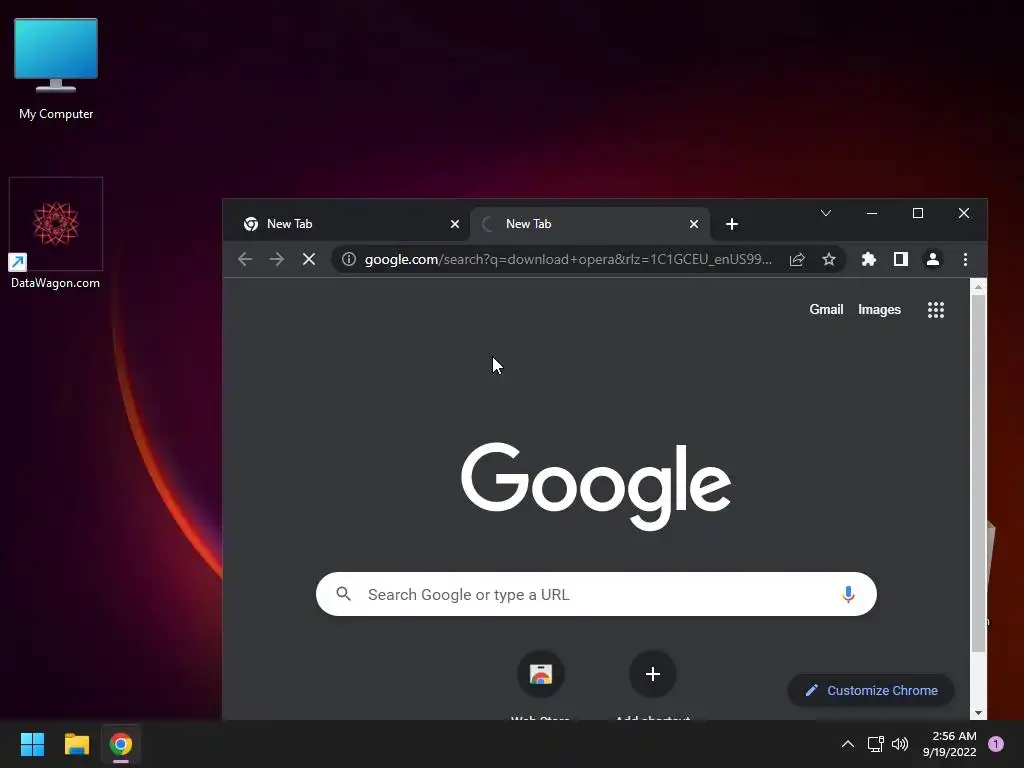
Task: Maximize the Chrome window
Action: click(x=918, y=213)
